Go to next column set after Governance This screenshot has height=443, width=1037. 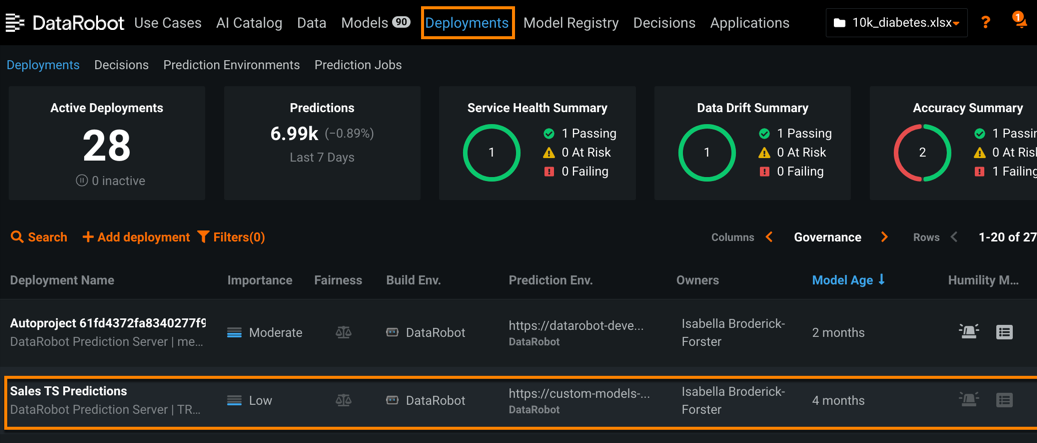tap(884, 237)
